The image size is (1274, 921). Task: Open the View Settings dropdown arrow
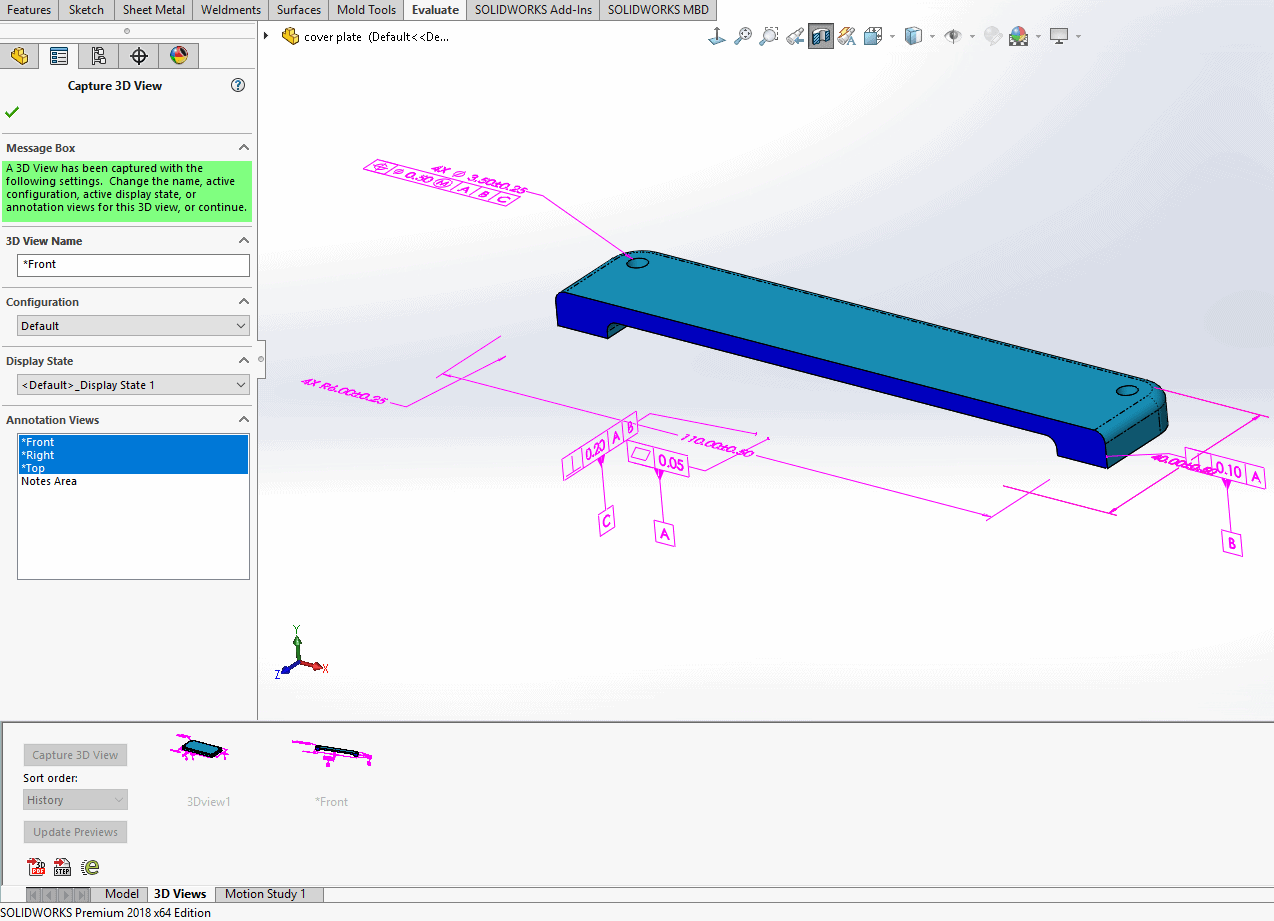pos(1078,37)
